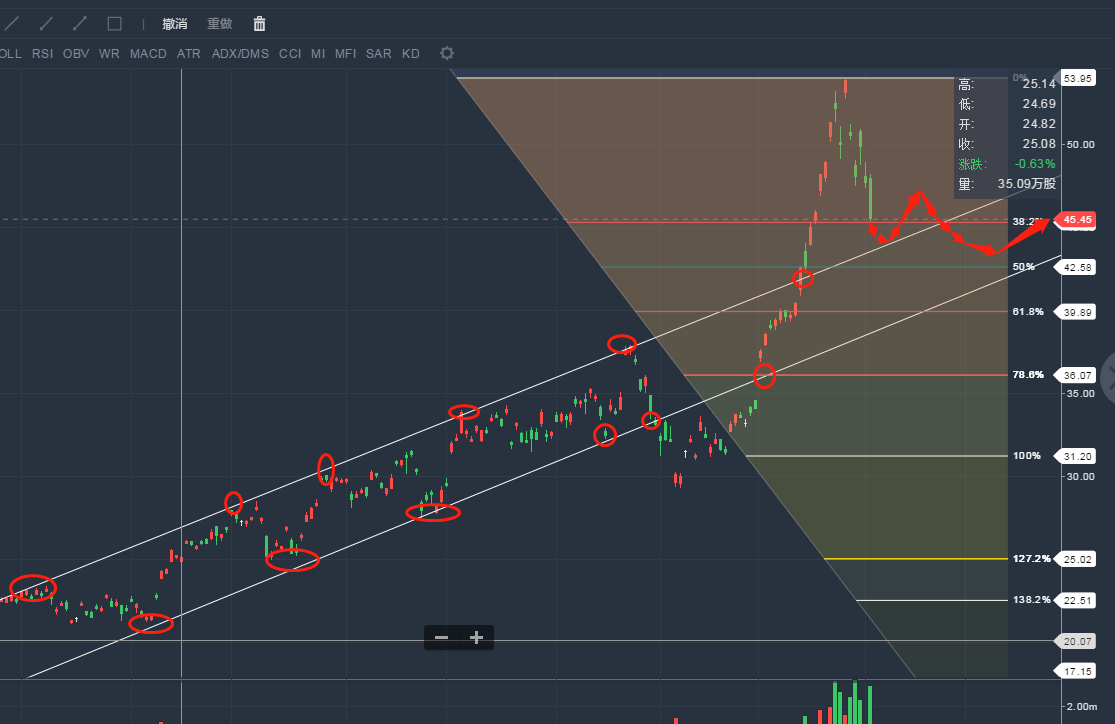Click the volume value 35.09万股

pos(1026,183)
